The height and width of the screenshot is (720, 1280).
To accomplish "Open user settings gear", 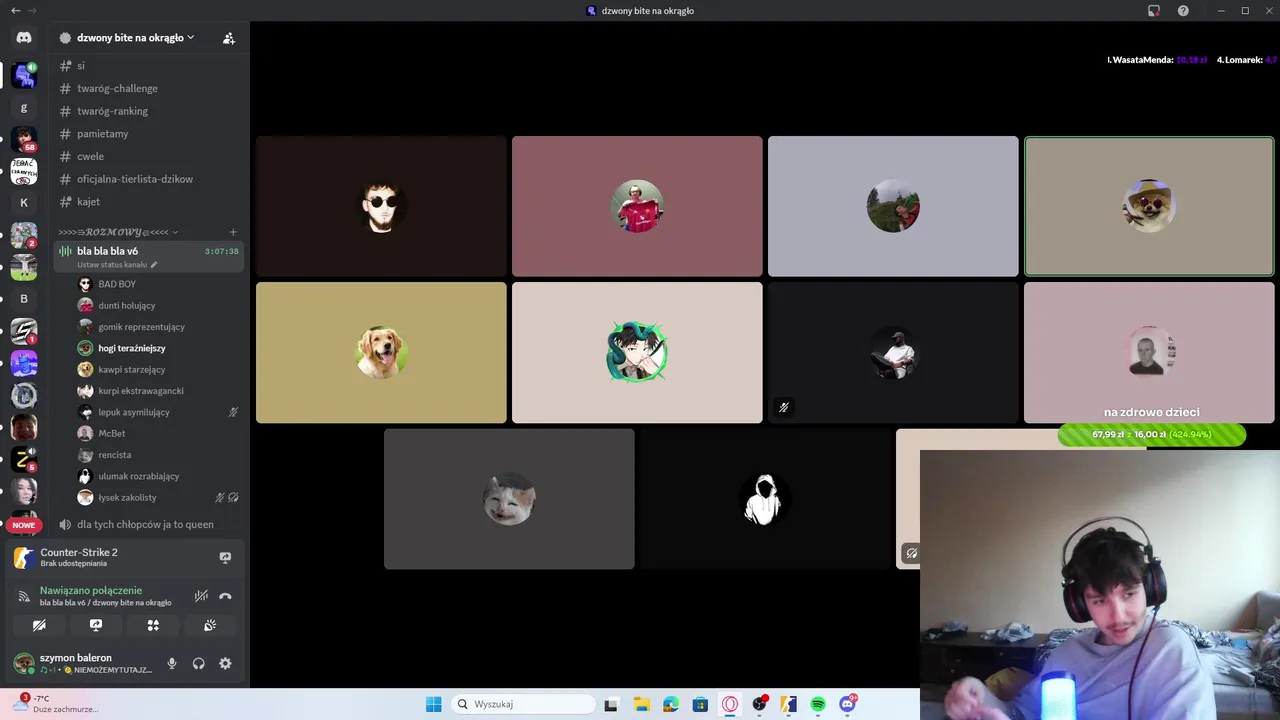I will pos(225,663).
